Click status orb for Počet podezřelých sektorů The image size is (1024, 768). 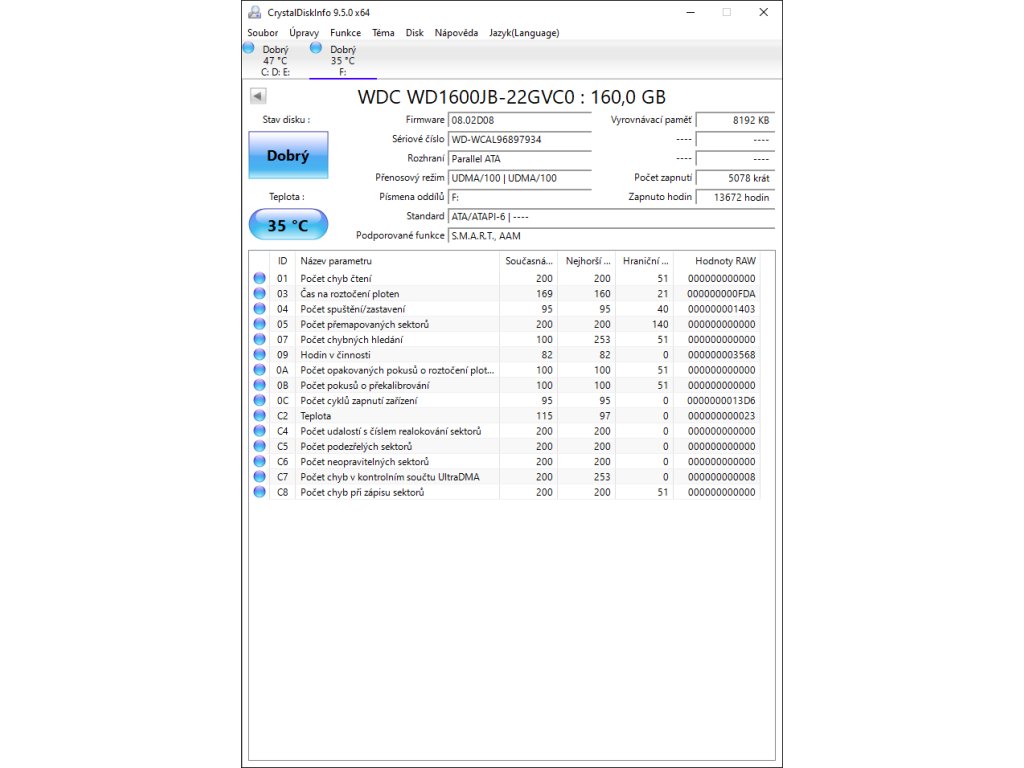260,446
